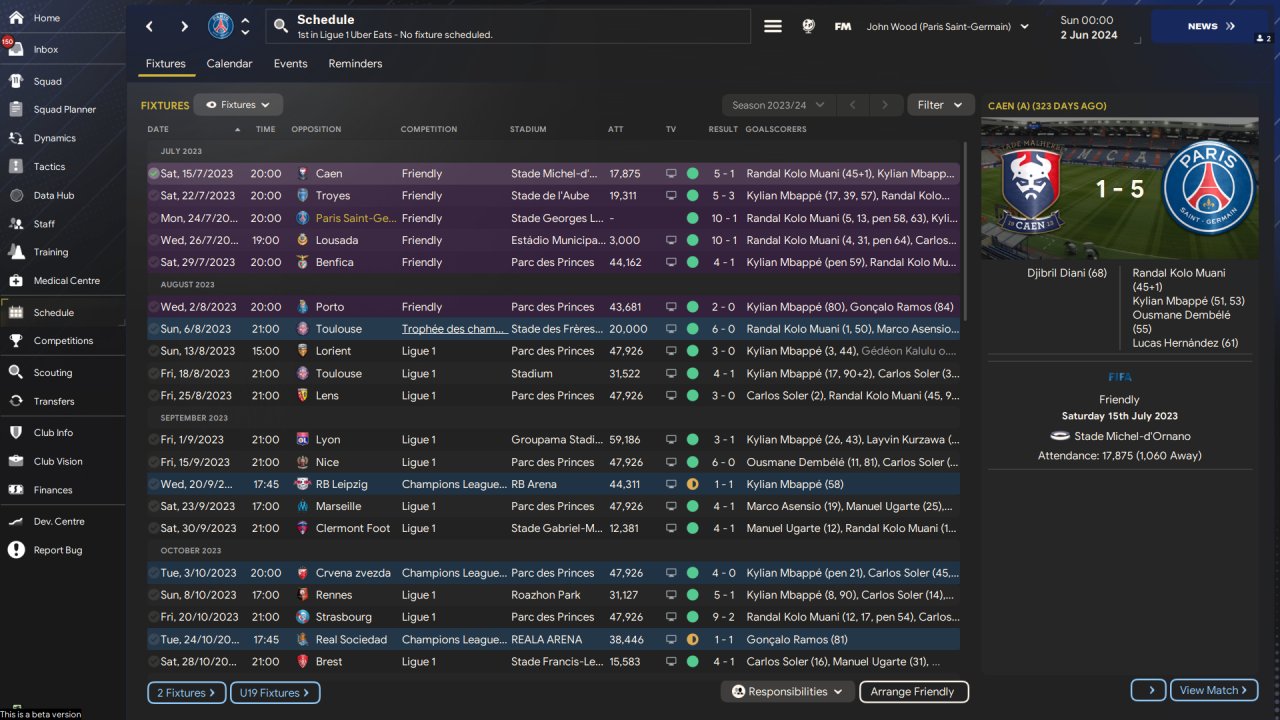
Task: Select Competitions in the sidebar
Action: 63,341
